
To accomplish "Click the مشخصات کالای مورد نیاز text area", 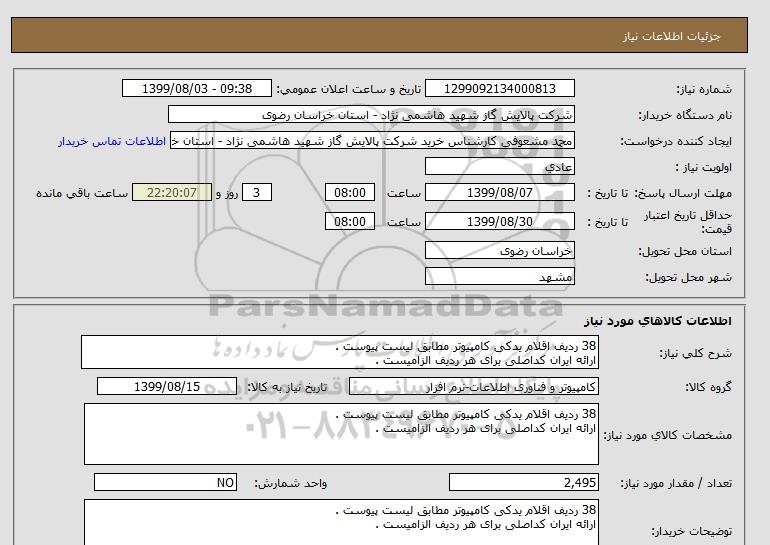I will pos(341,434).
